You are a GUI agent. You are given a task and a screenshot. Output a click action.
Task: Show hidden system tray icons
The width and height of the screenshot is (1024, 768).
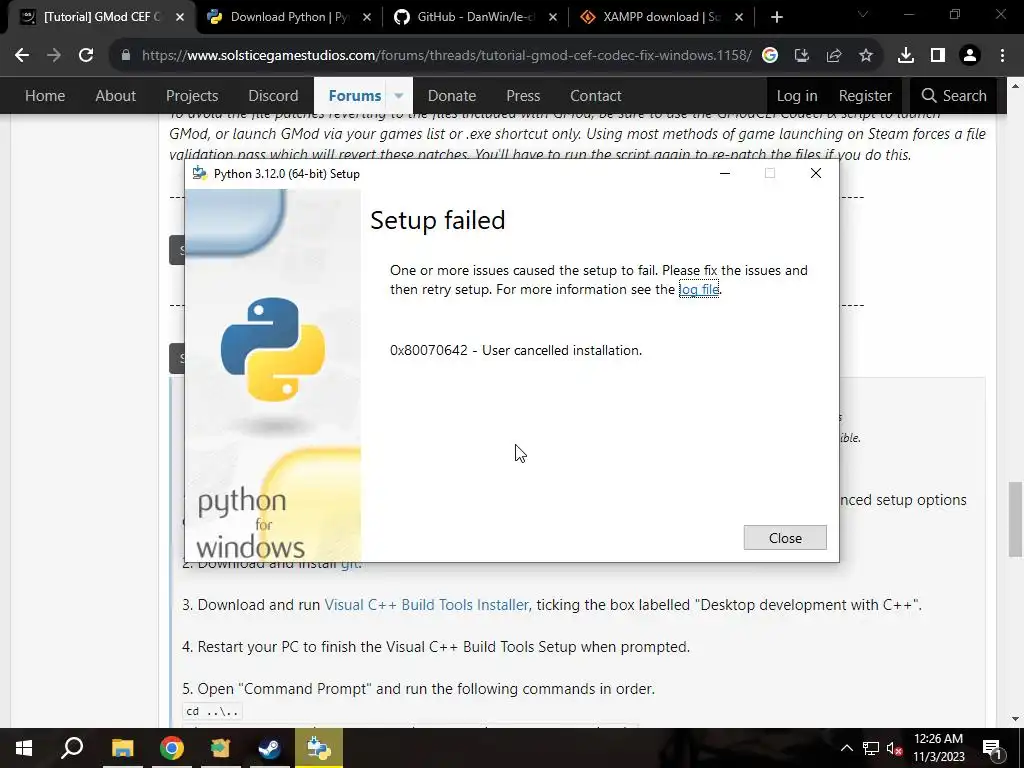click(x=846, y=748)
